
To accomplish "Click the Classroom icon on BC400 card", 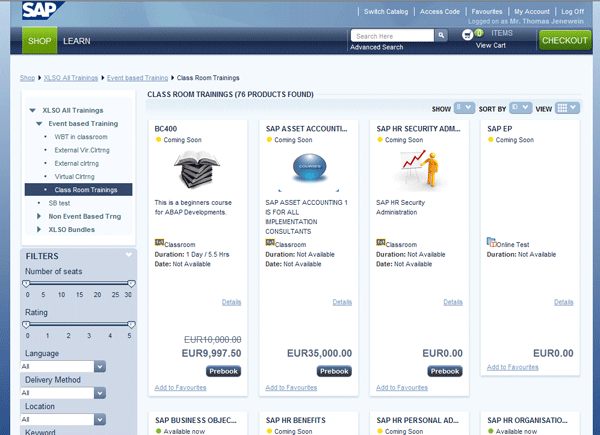I will pyautogui.click(x=159, y=243).
